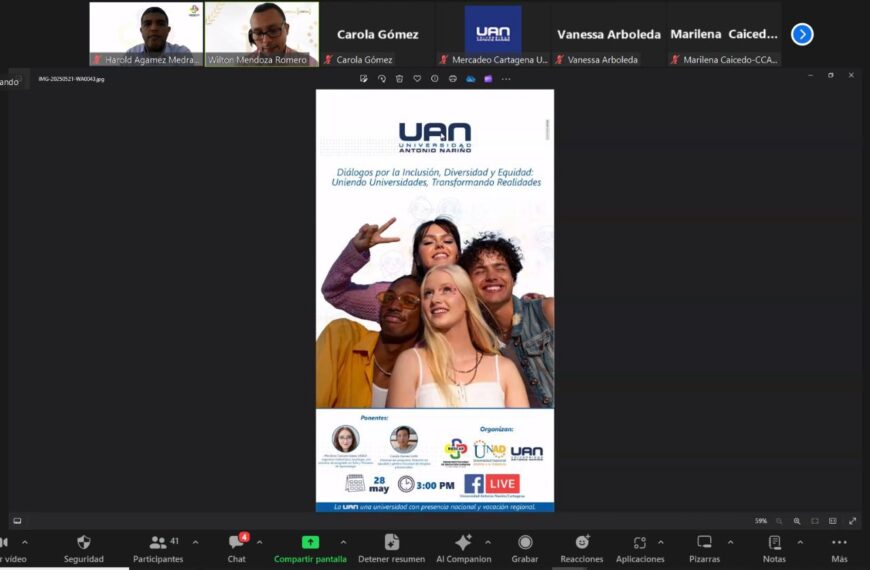Click the green Compartir pantalla button
Screen dimensions: 870x570
pos(310,543)
